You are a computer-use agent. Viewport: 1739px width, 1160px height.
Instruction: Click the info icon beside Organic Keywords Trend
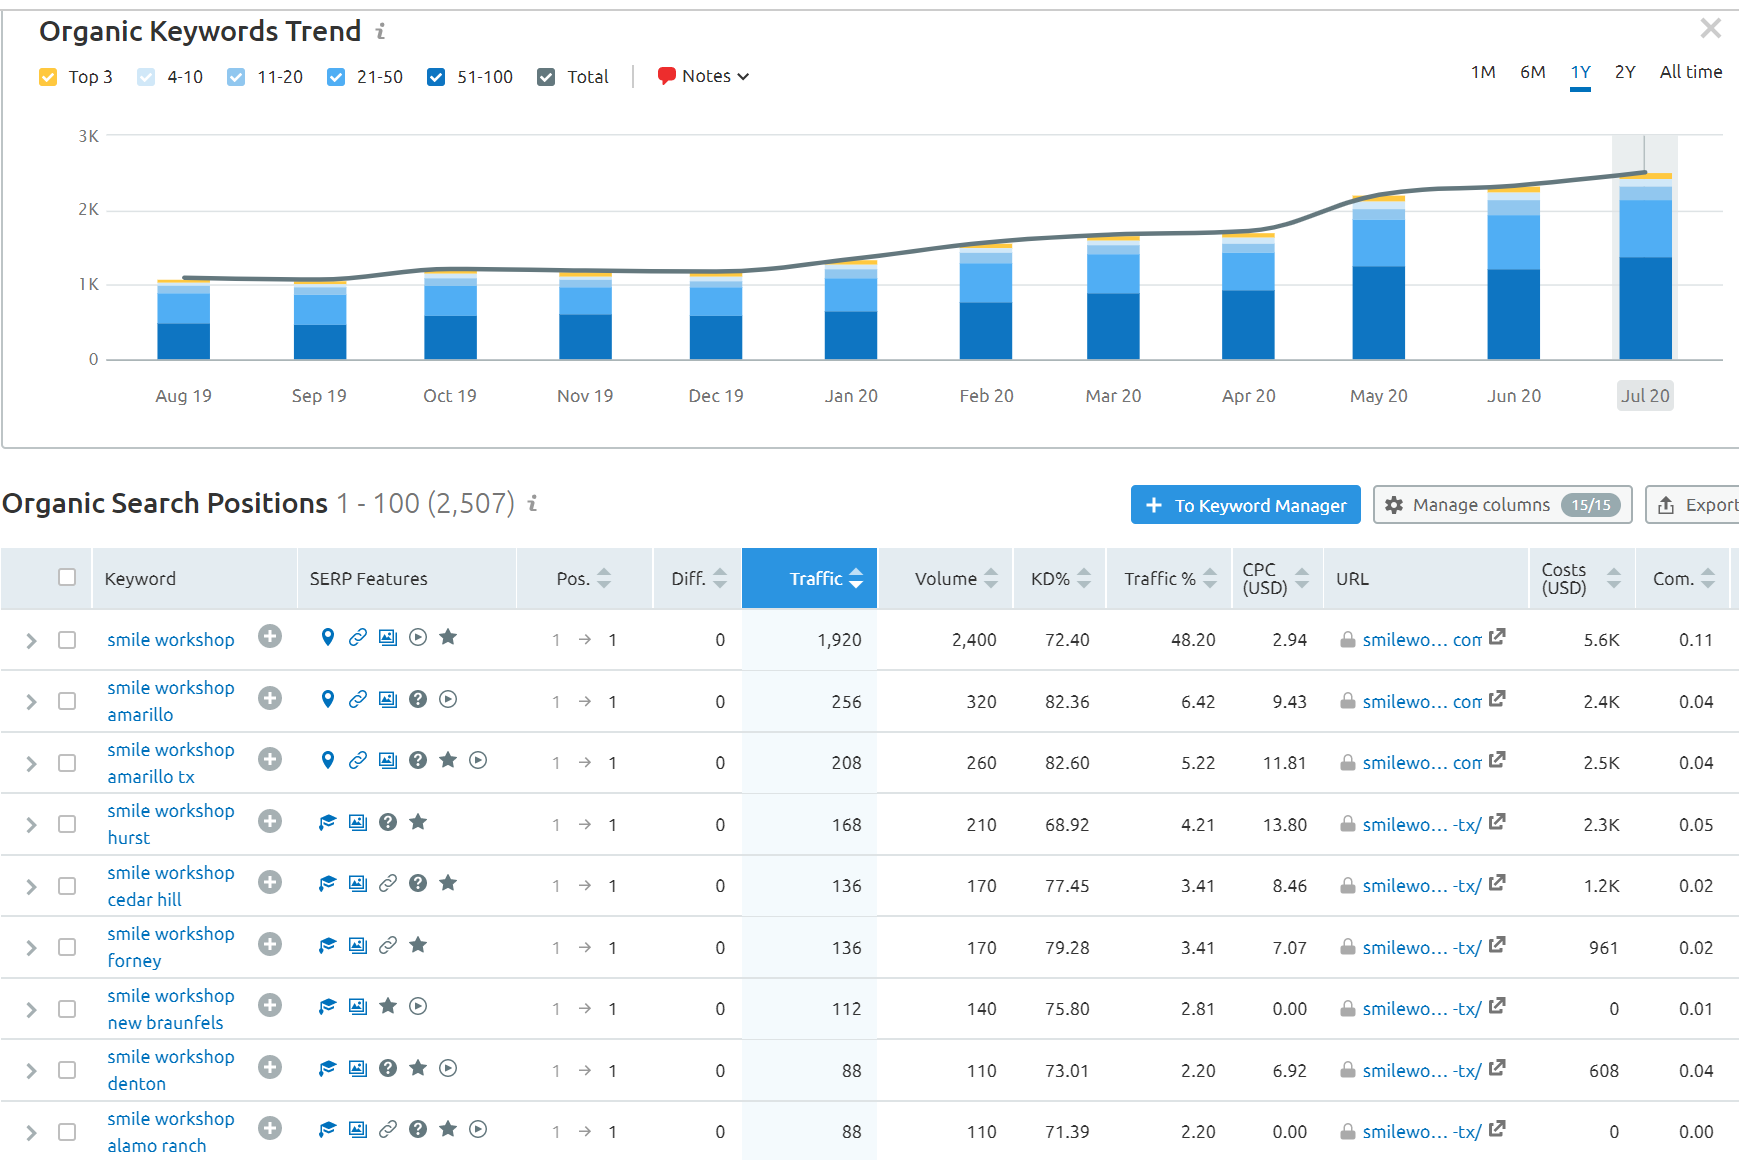click(380, 32)
